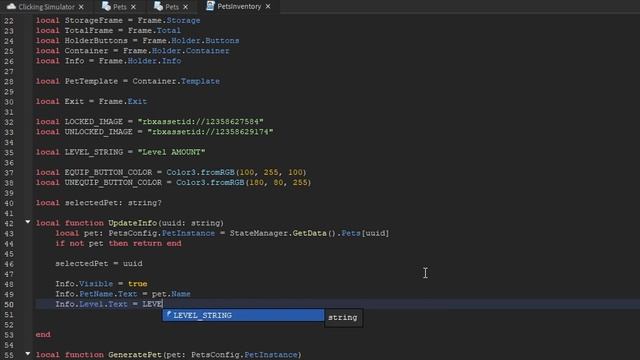The width and height of the screenshot is (640, 360).
Task: Click "selectedPet = uuid" on line 46
Action: [99, 264]
